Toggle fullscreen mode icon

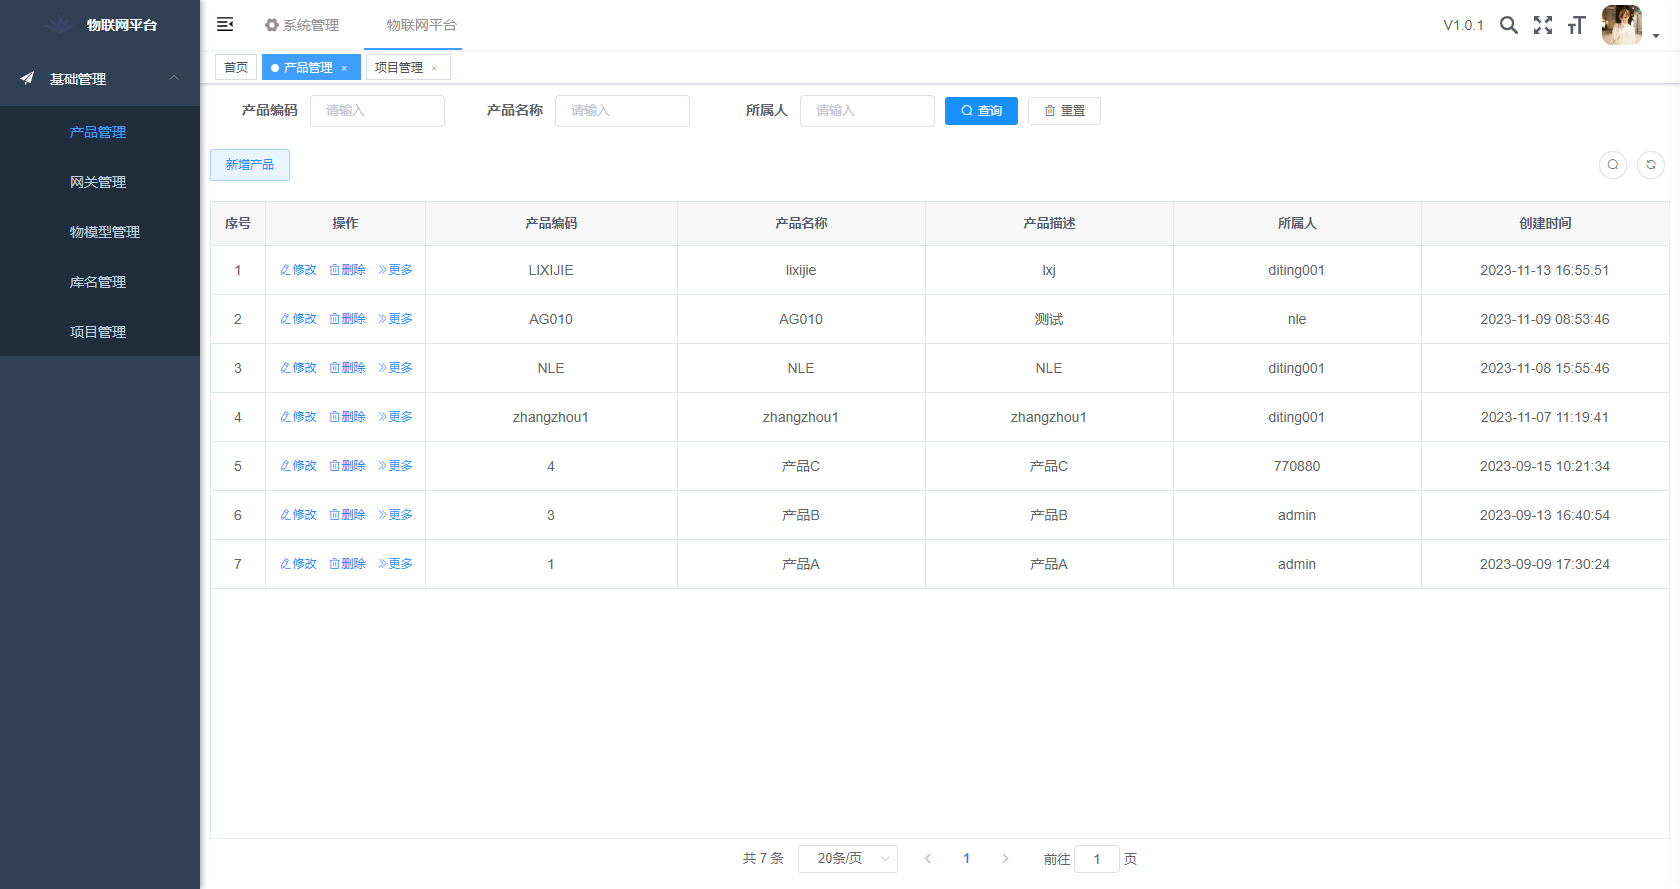1543,25
